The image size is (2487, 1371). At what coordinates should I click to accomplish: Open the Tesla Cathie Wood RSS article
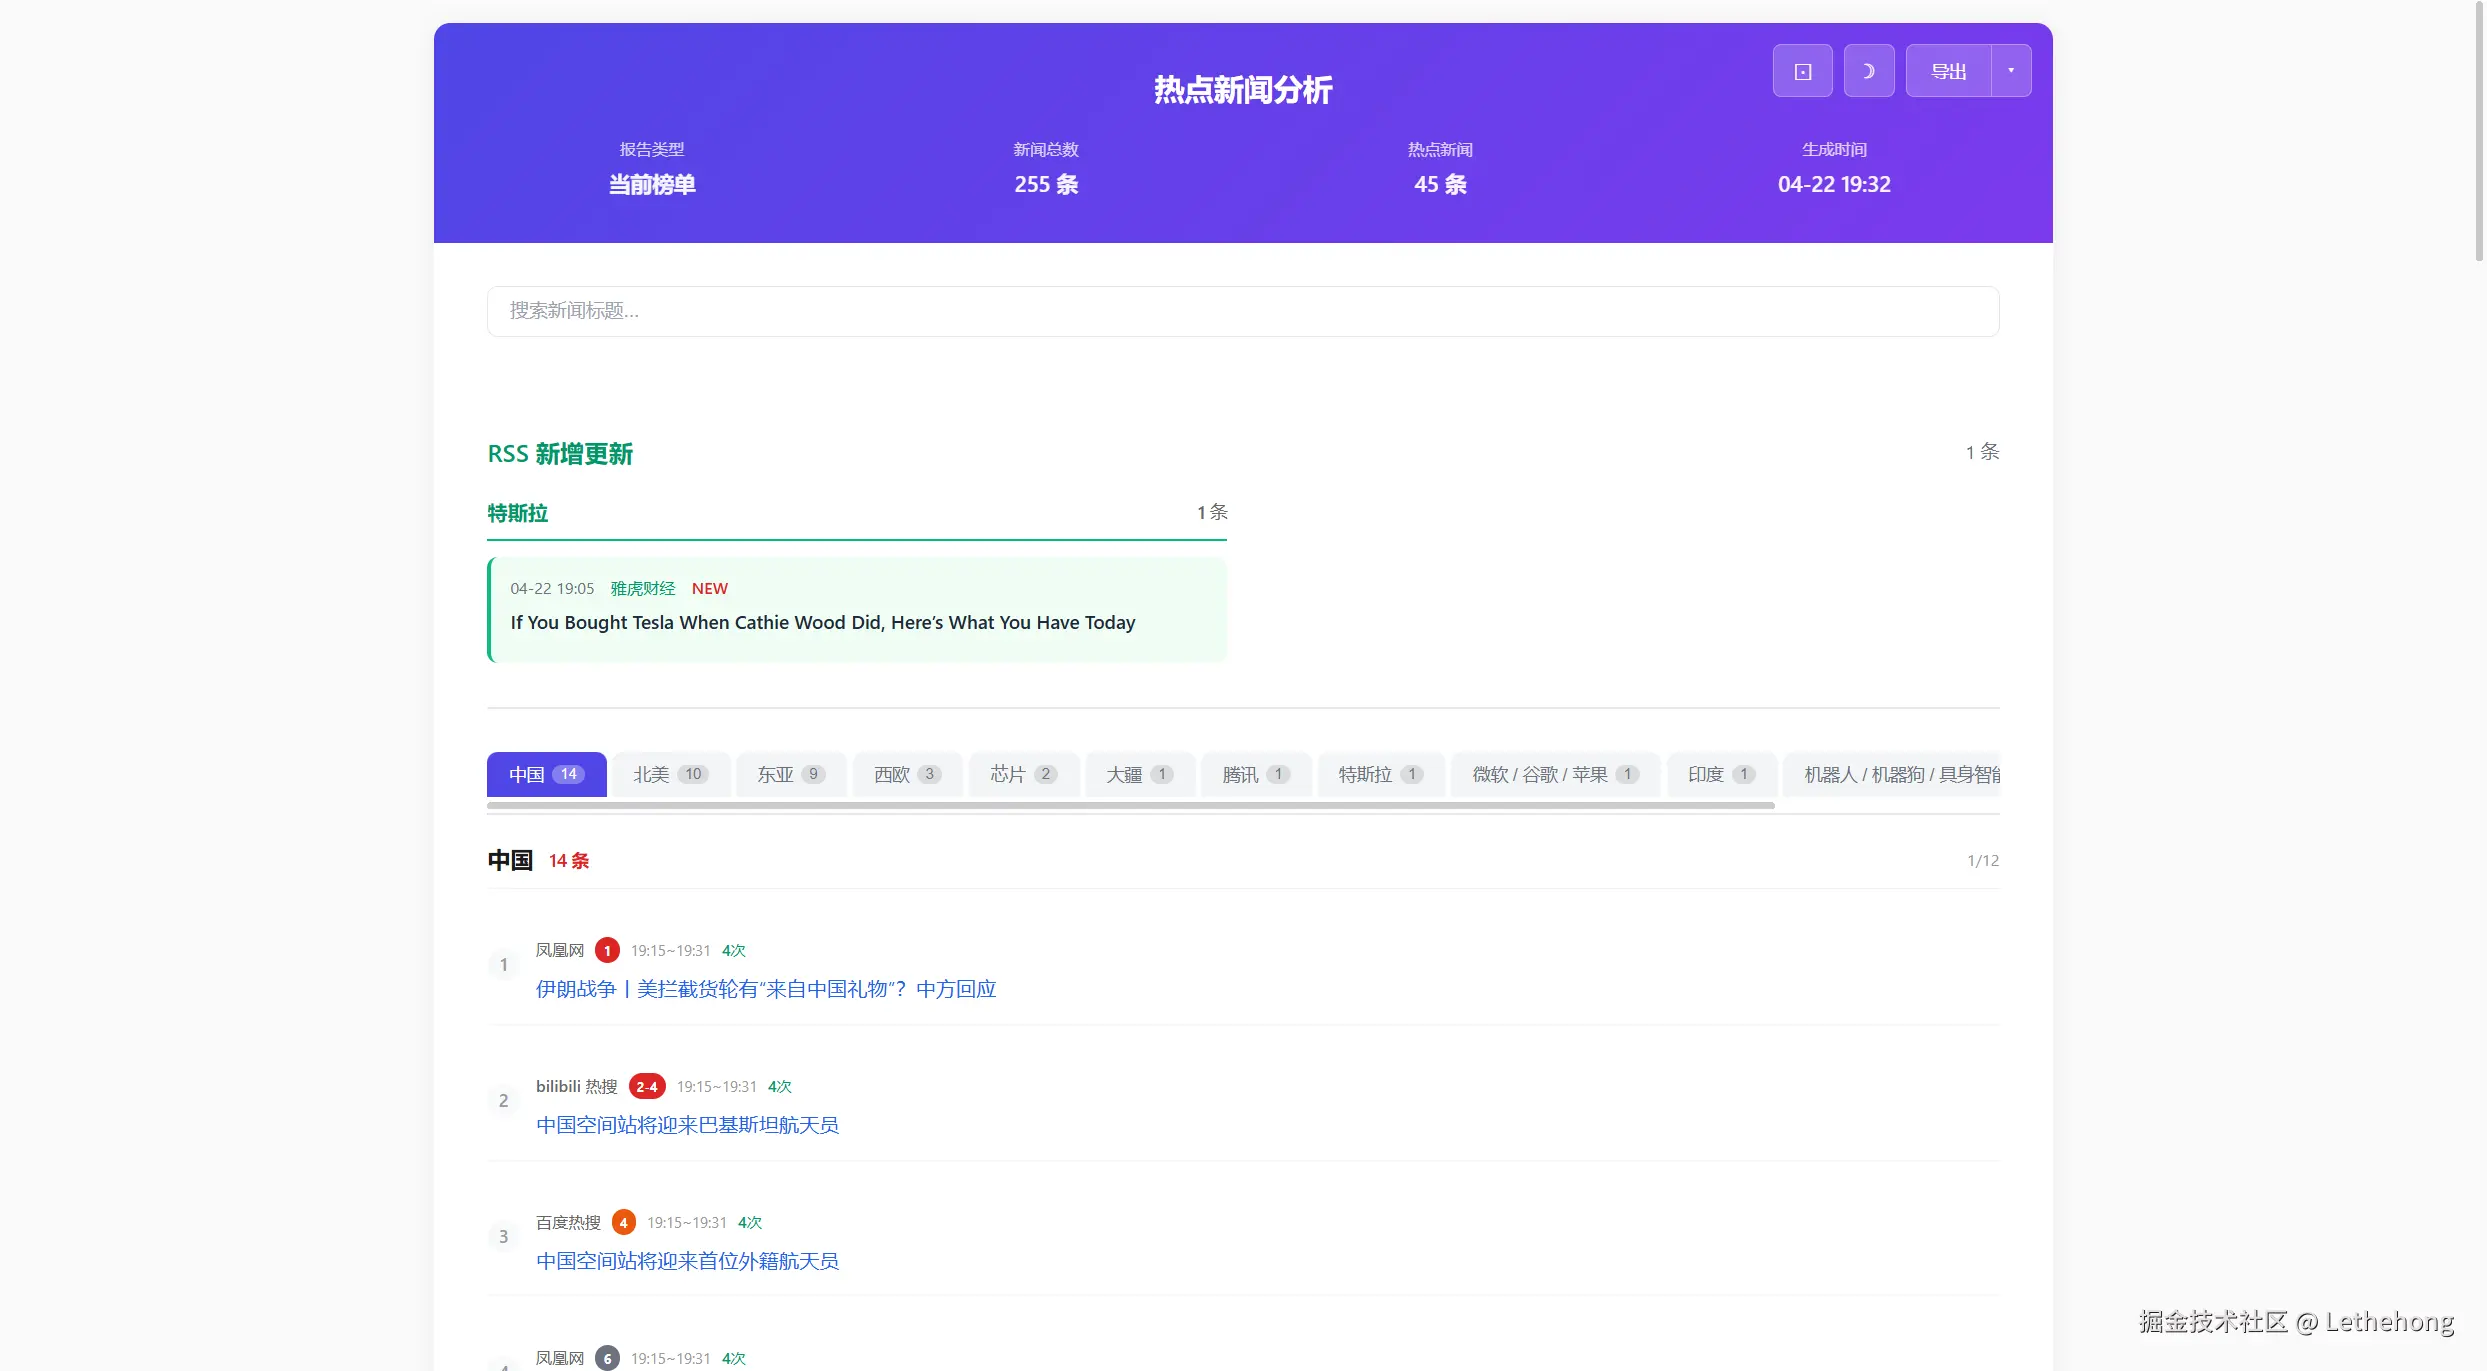click(x=822, y=622)
